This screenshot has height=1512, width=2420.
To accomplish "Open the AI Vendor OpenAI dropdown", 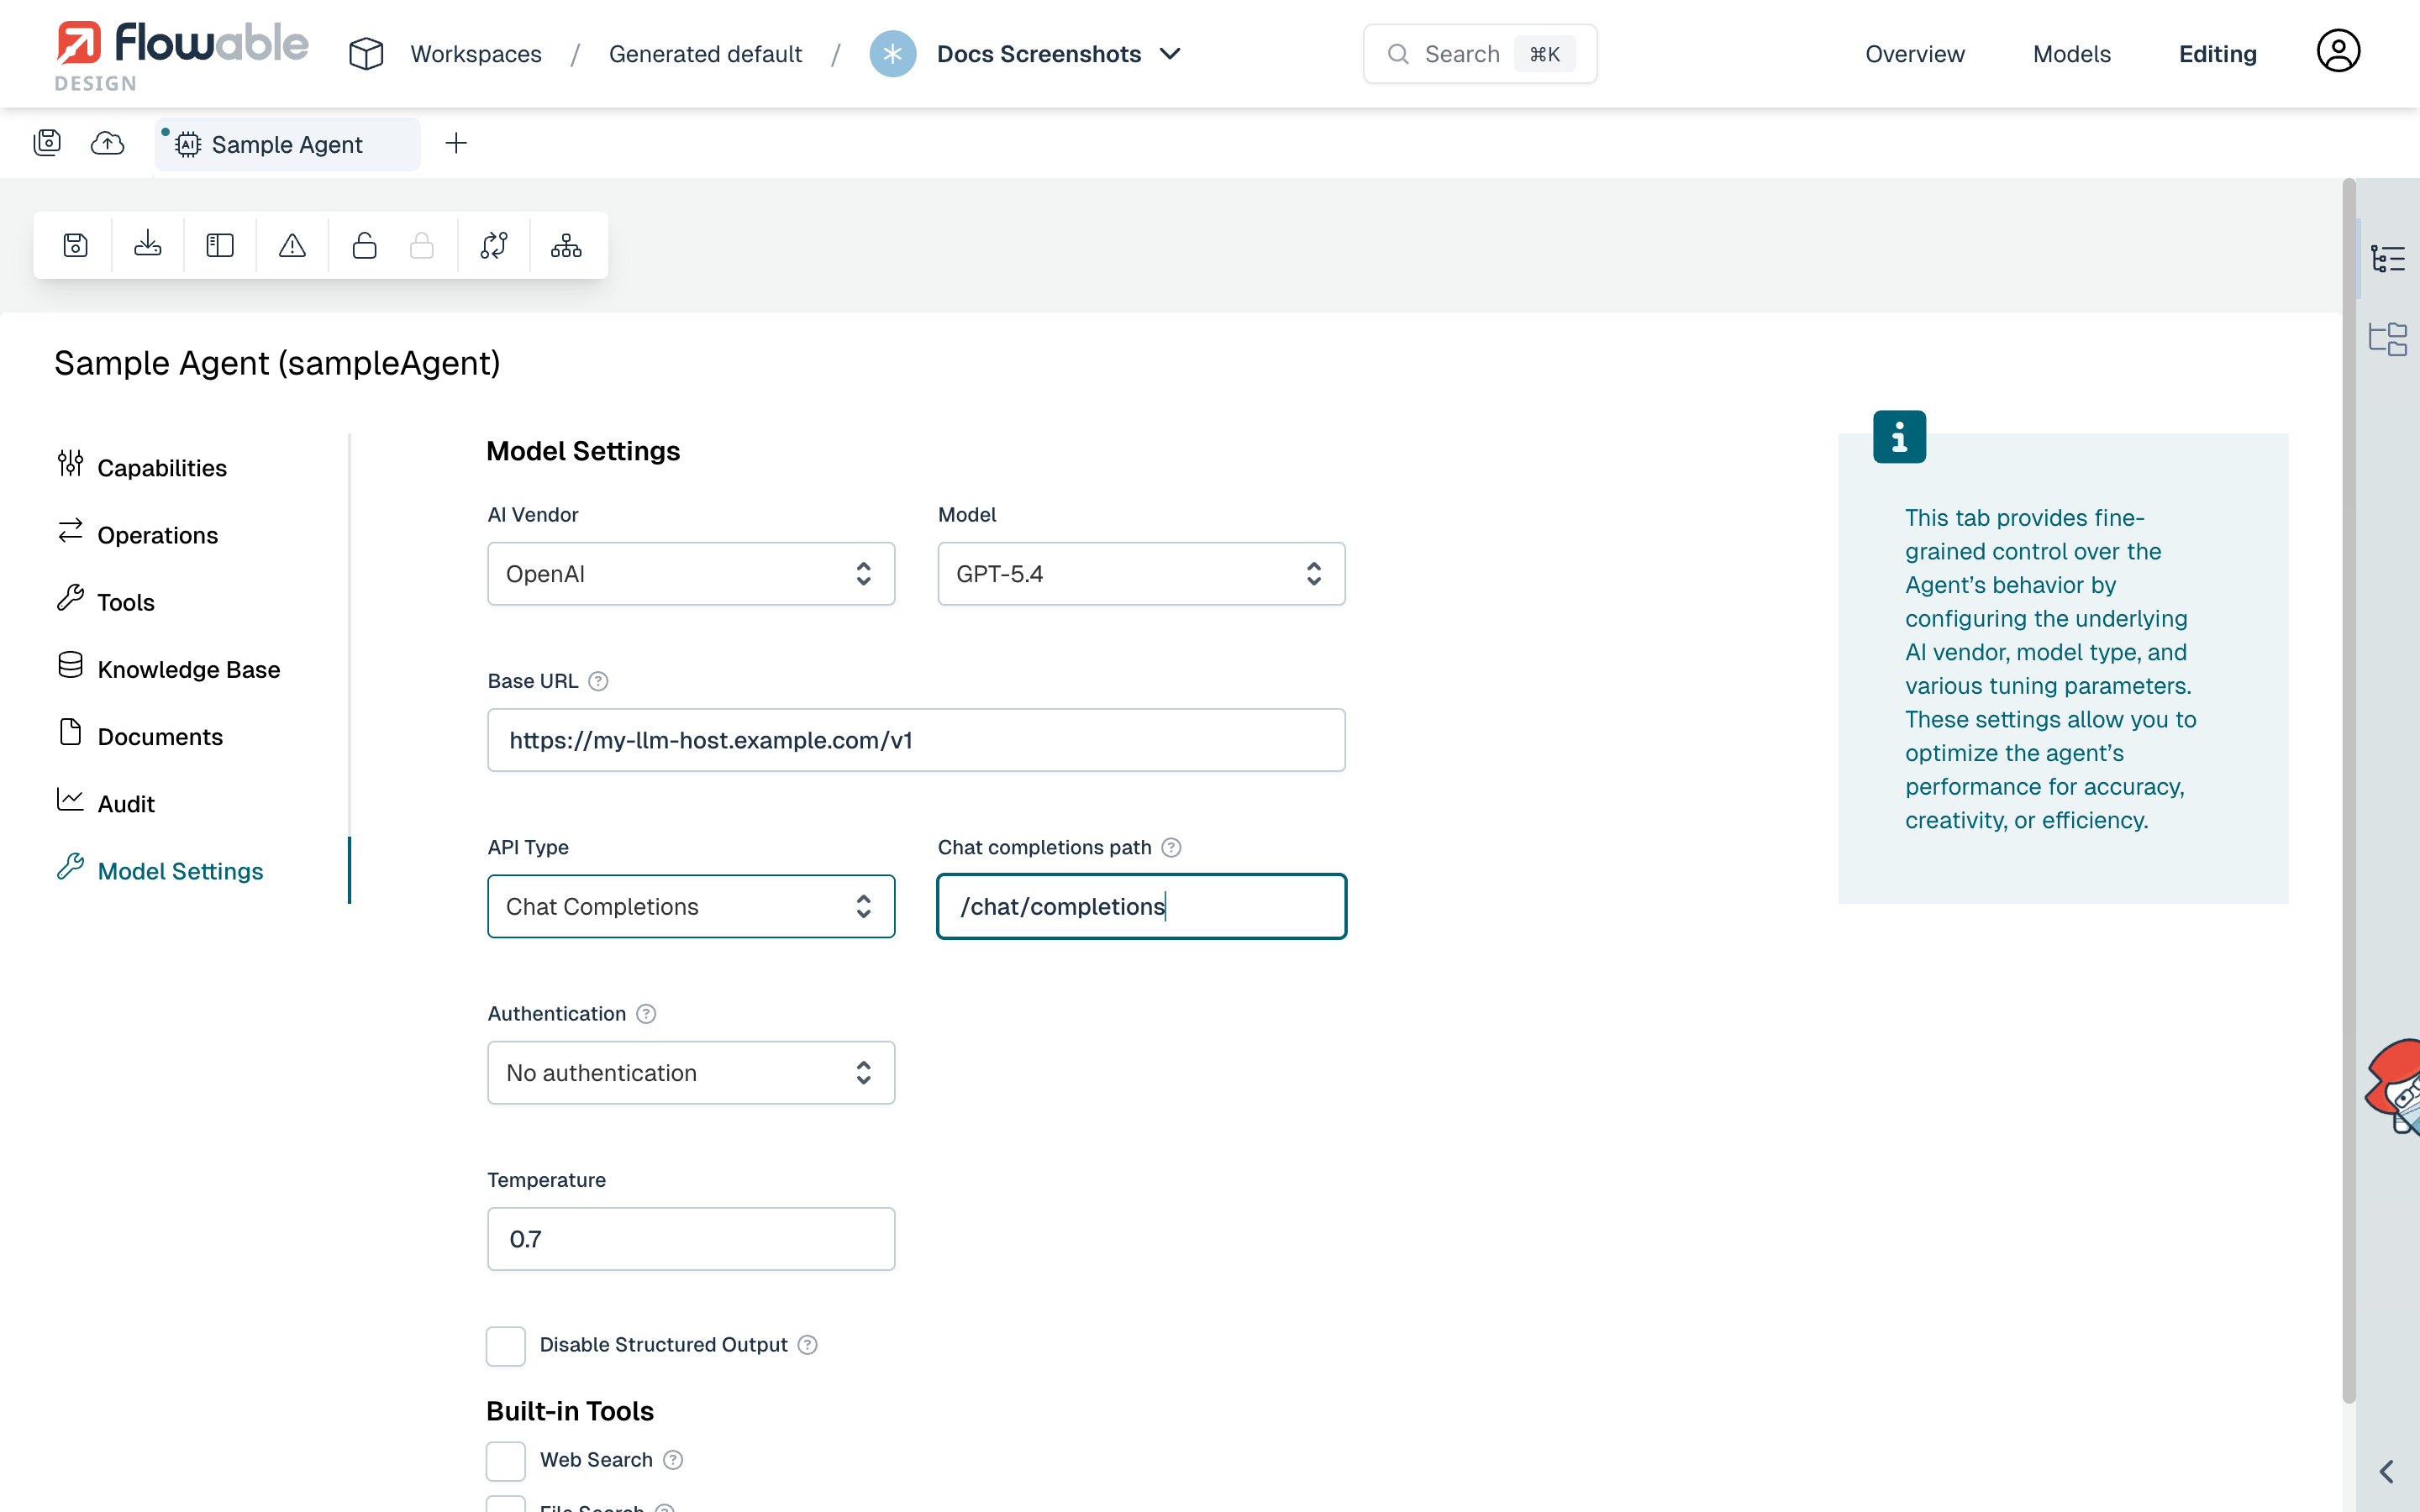I will (691, 574).
